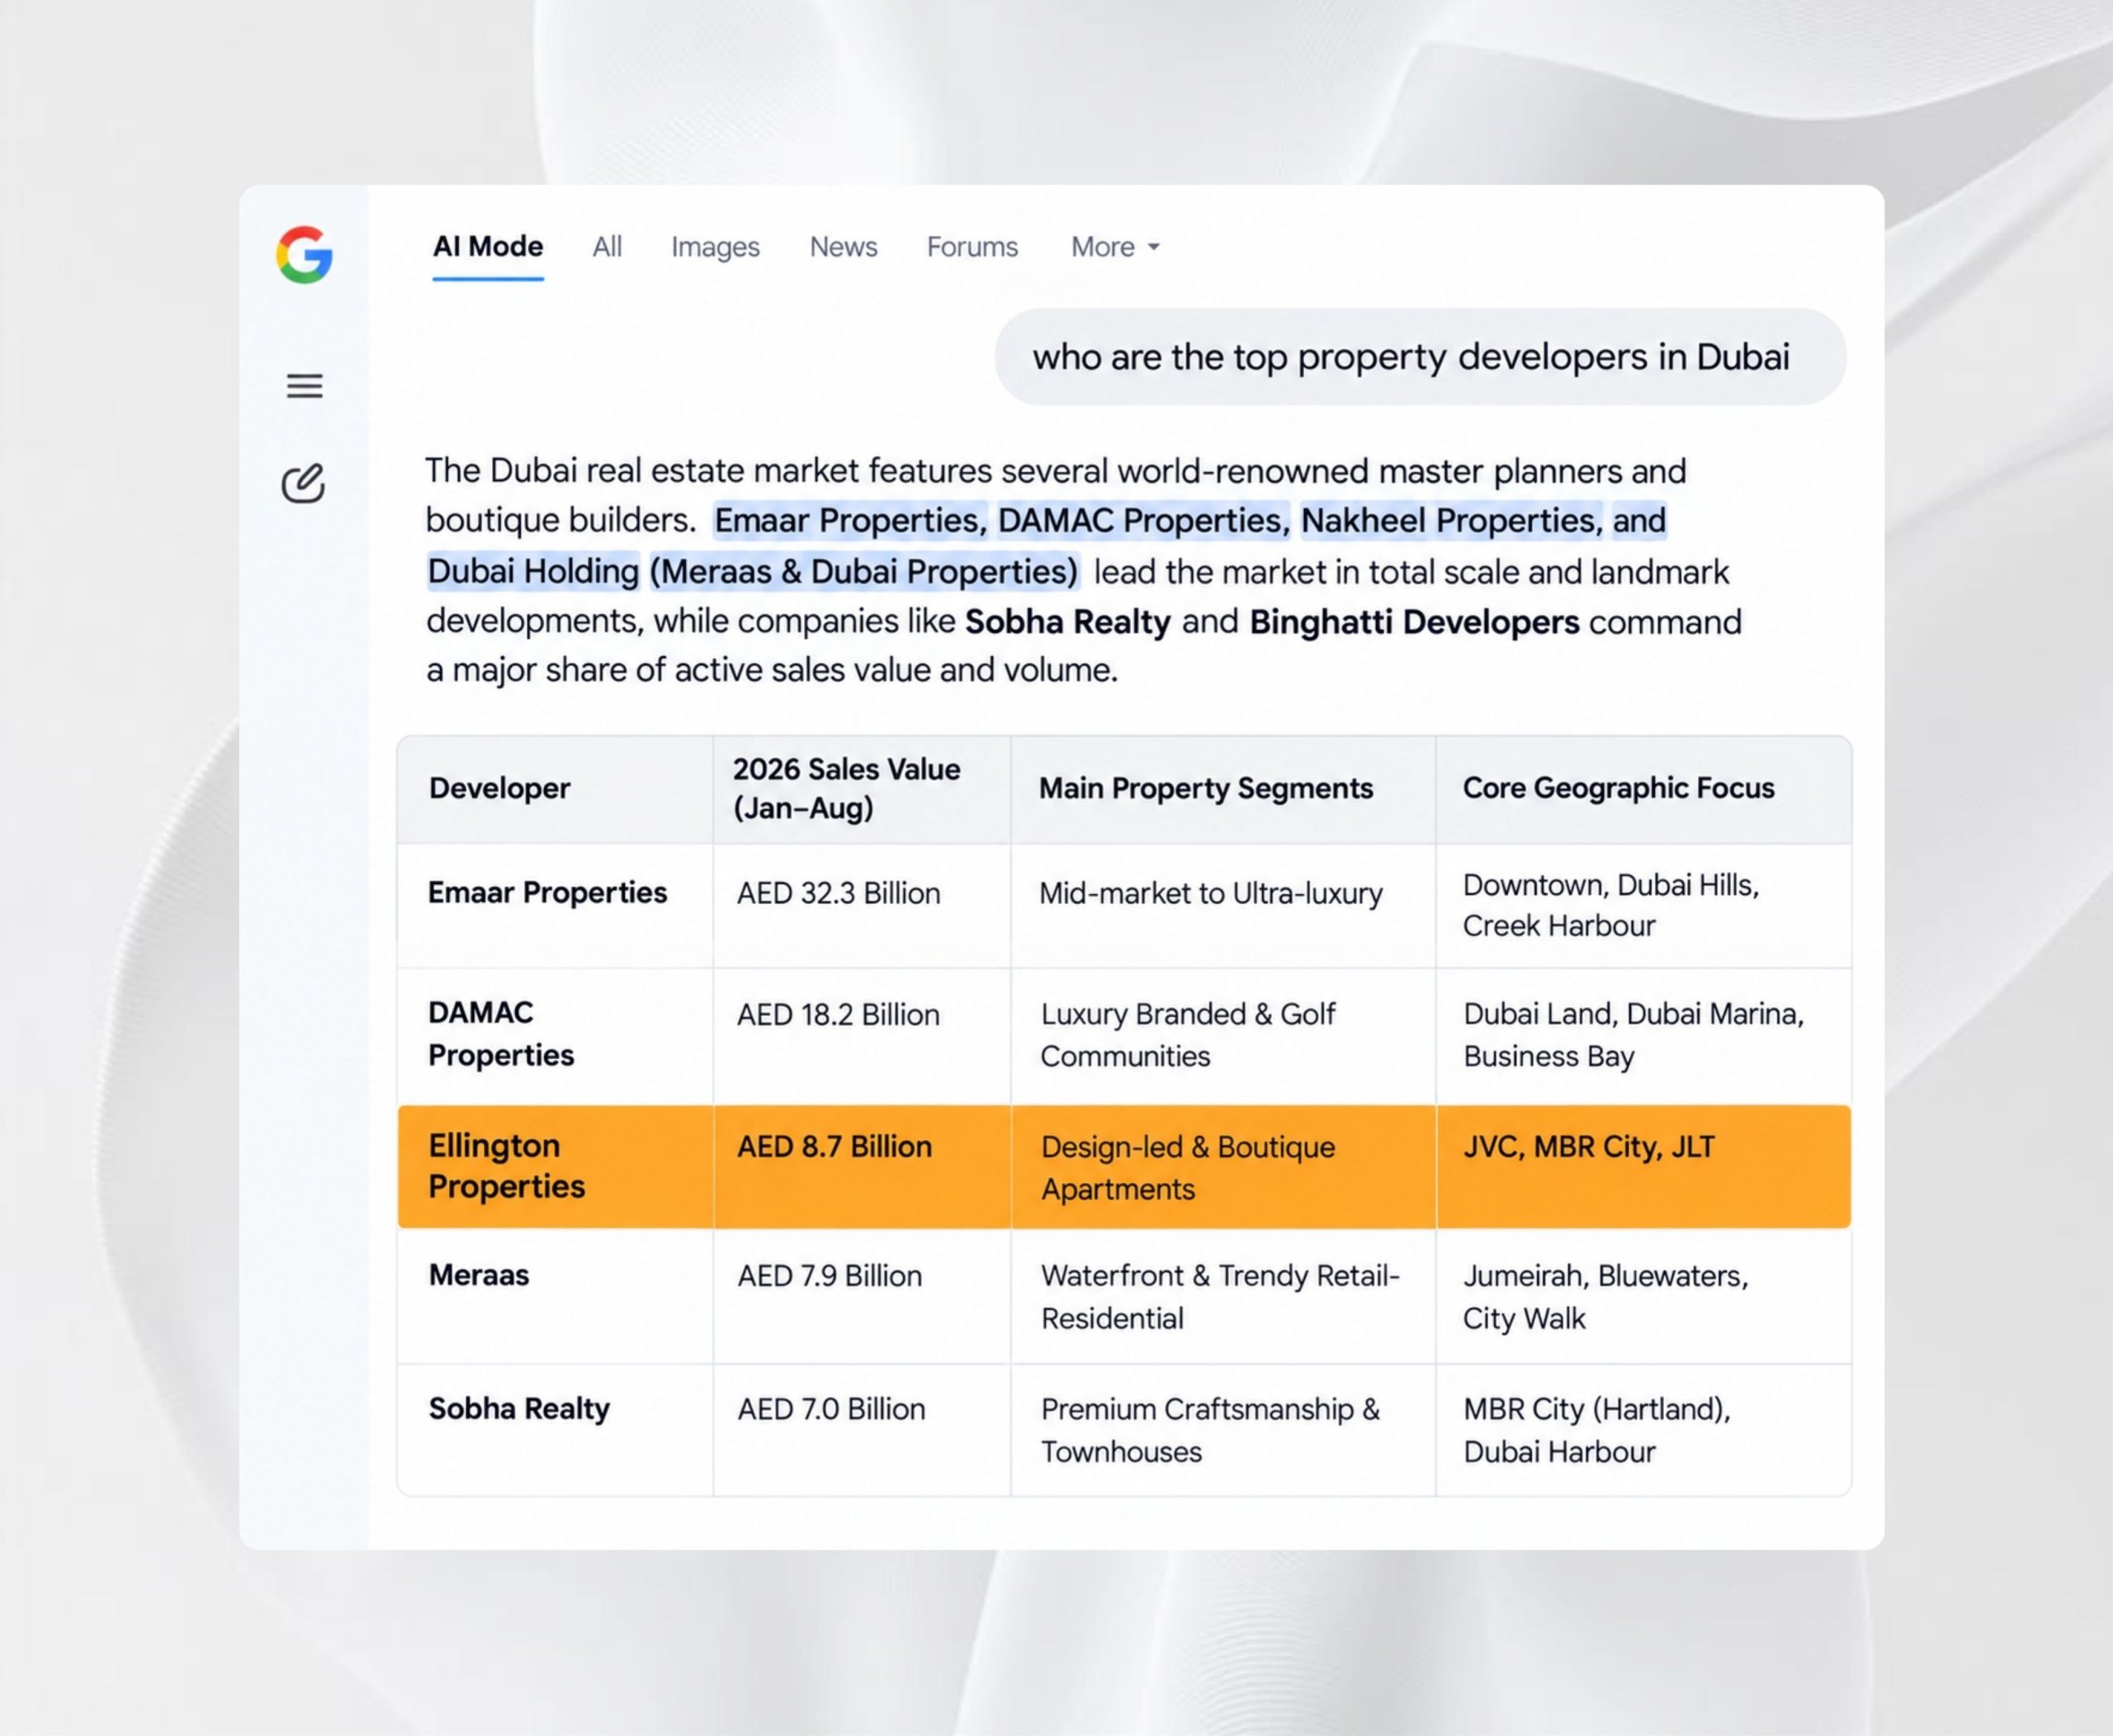Click Downtown, Dubai Hills, Creek Harbour cell

coord(1643,905)
